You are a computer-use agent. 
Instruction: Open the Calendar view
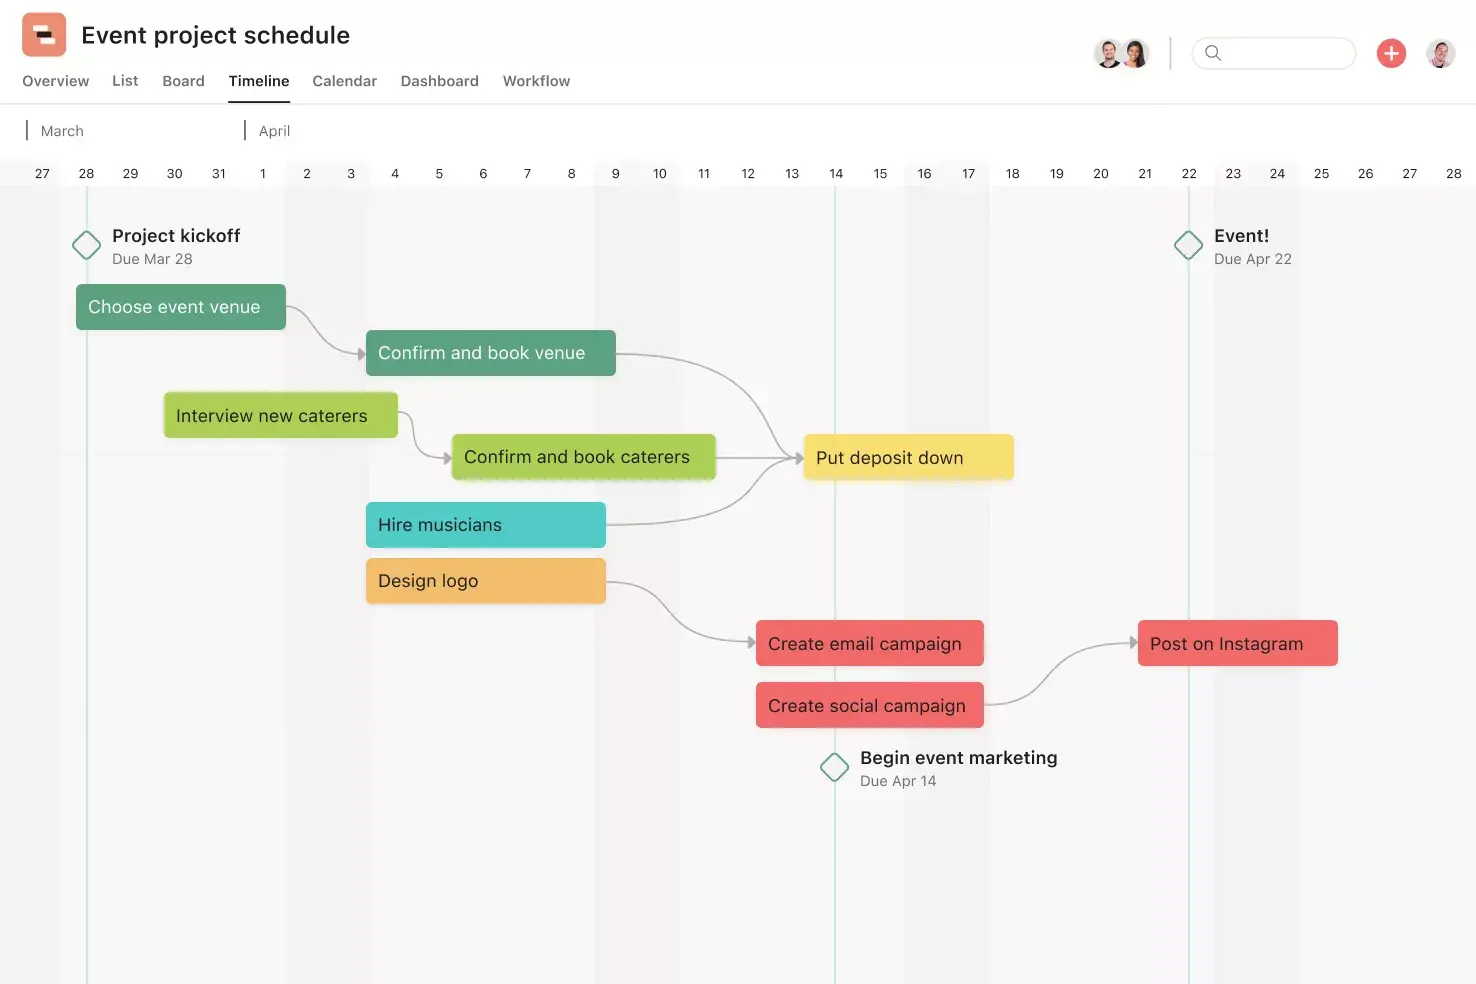click(344, 81)
